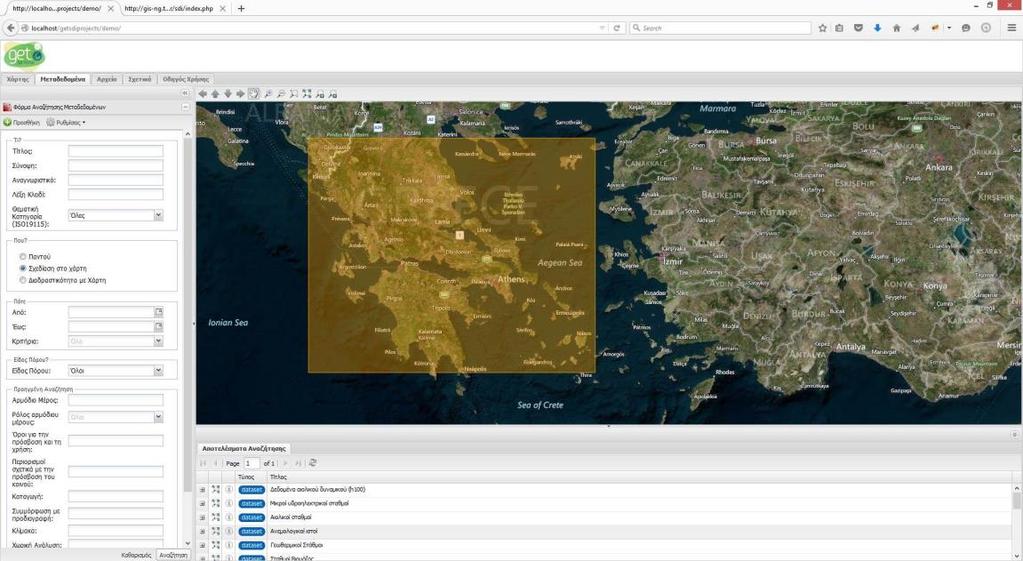Switch to the Αρχεία tab

tap(107, 79)
